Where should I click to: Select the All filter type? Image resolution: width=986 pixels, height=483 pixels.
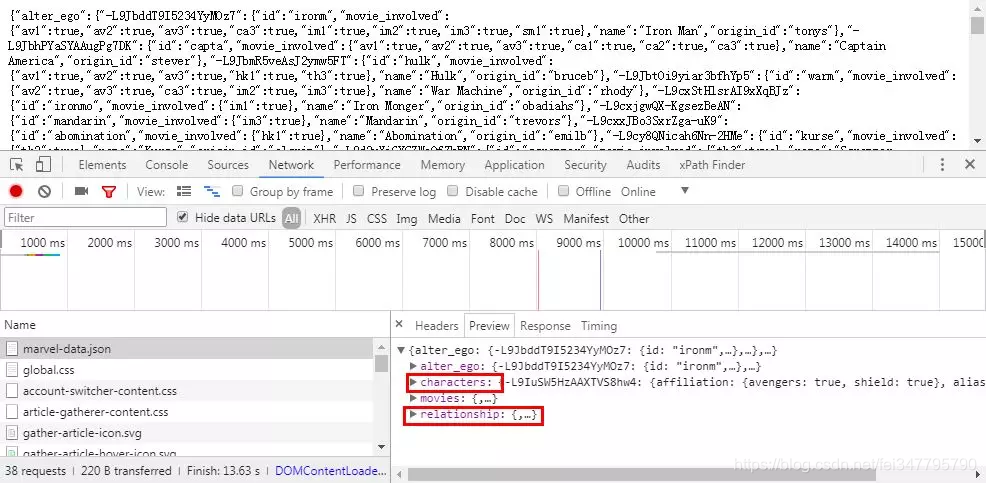291,218
